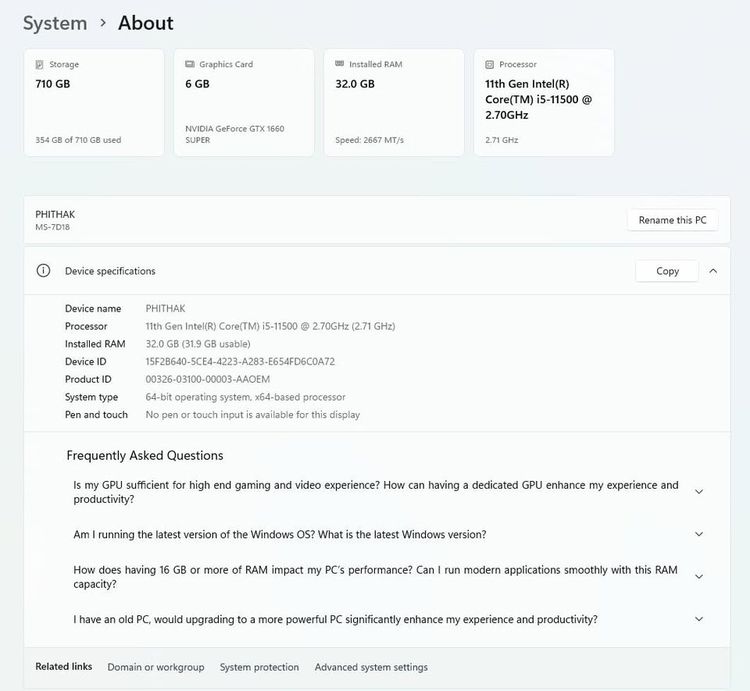Expand the 16 GB RAM FAQ question
The height and width of the screenshot is (691, 750).
coord(699,577)
